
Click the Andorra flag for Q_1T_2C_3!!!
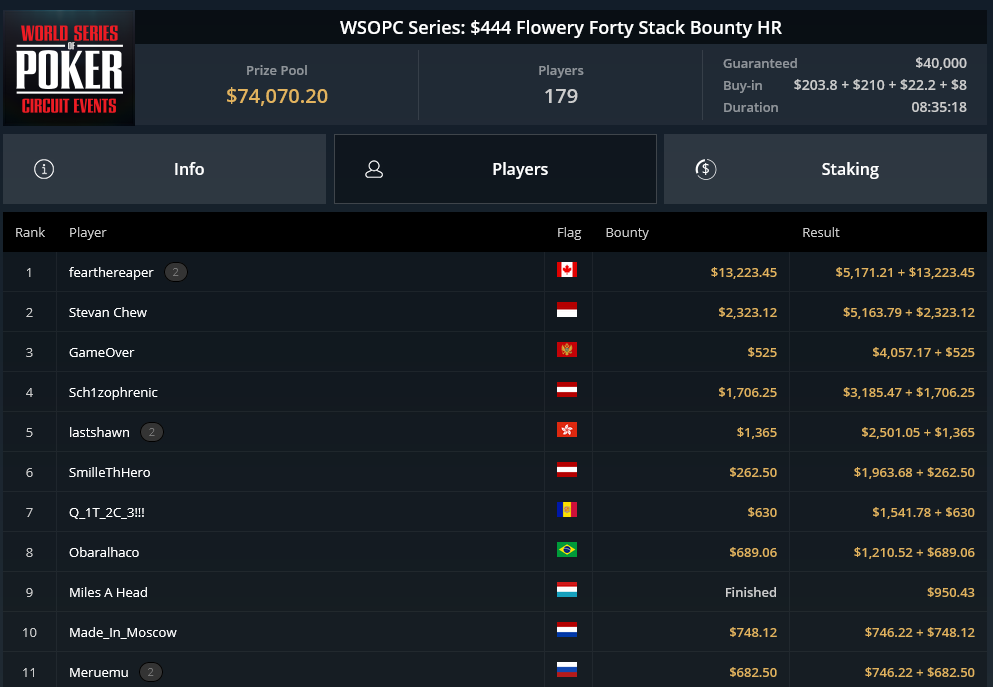[567, 510]
